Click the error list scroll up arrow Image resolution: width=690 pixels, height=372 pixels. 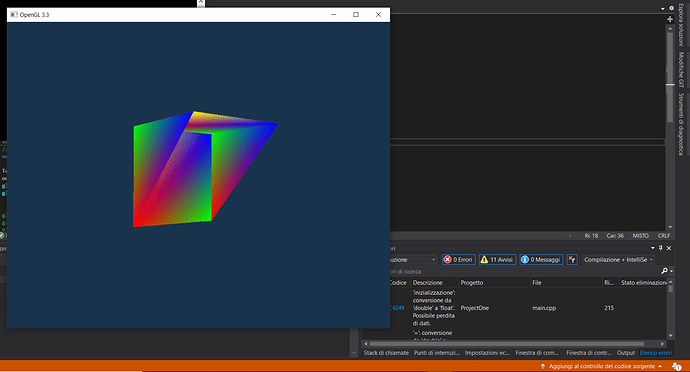coord(671,282)
